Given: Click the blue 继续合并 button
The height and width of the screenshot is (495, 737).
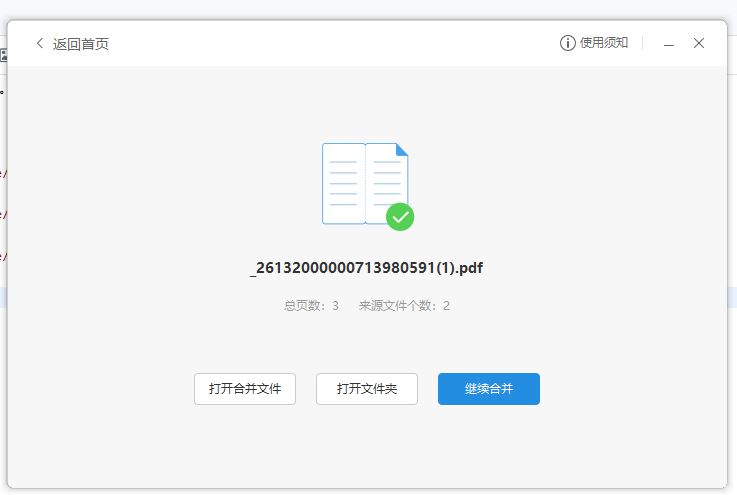Looking at the screenshot, I should 489,389.
